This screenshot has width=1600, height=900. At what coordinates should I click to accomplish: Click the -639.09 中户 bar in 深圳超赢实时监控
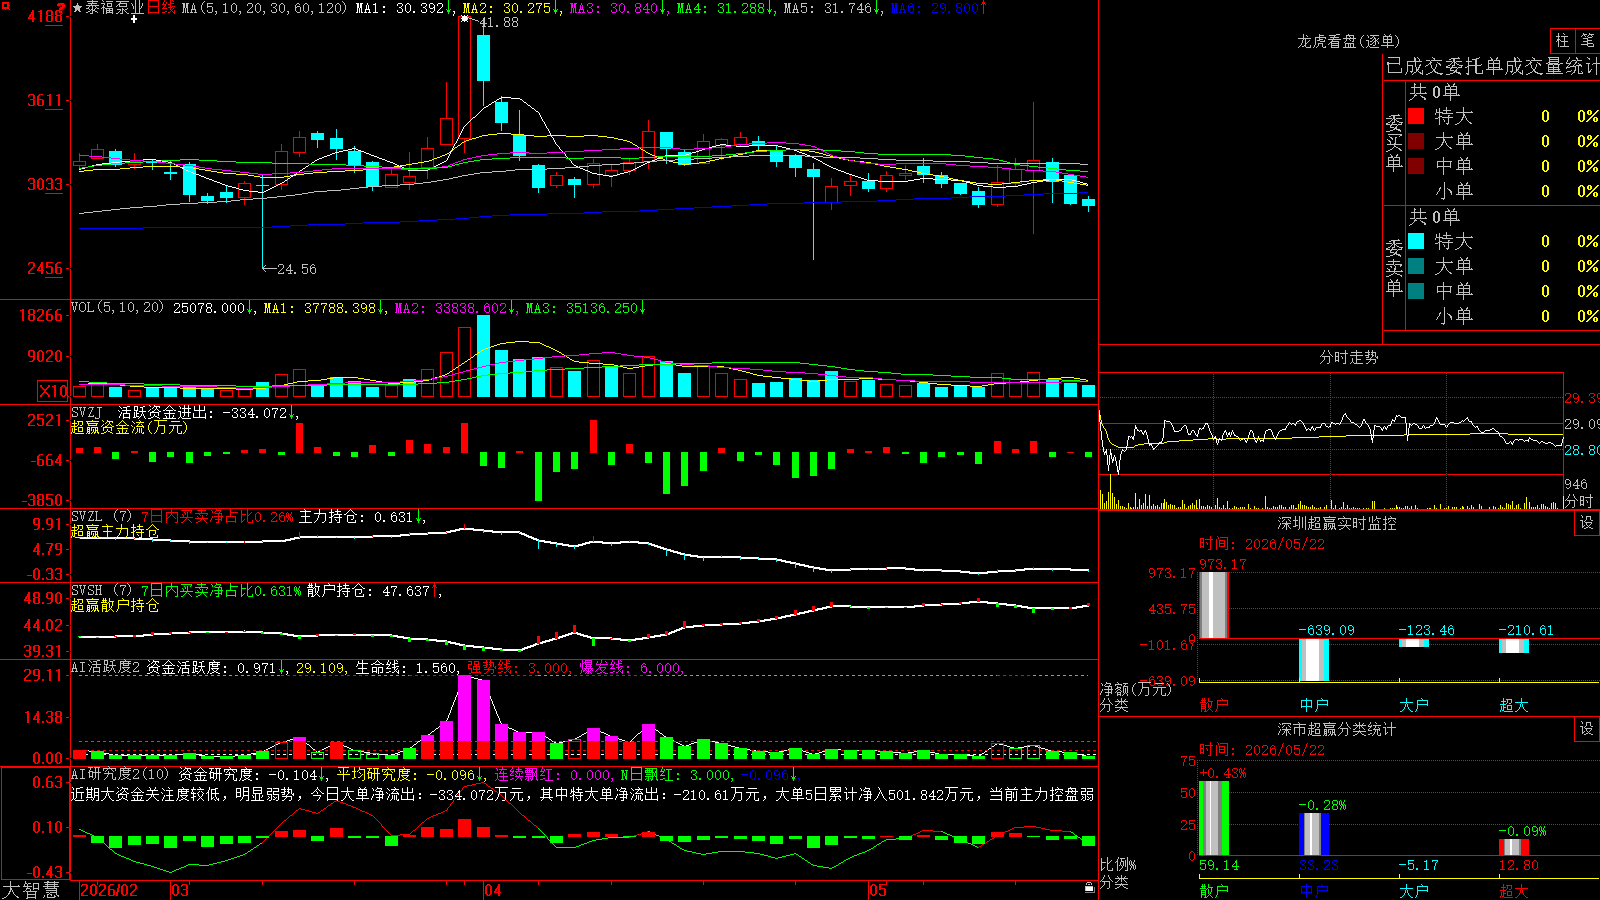tap(1314, 660)
